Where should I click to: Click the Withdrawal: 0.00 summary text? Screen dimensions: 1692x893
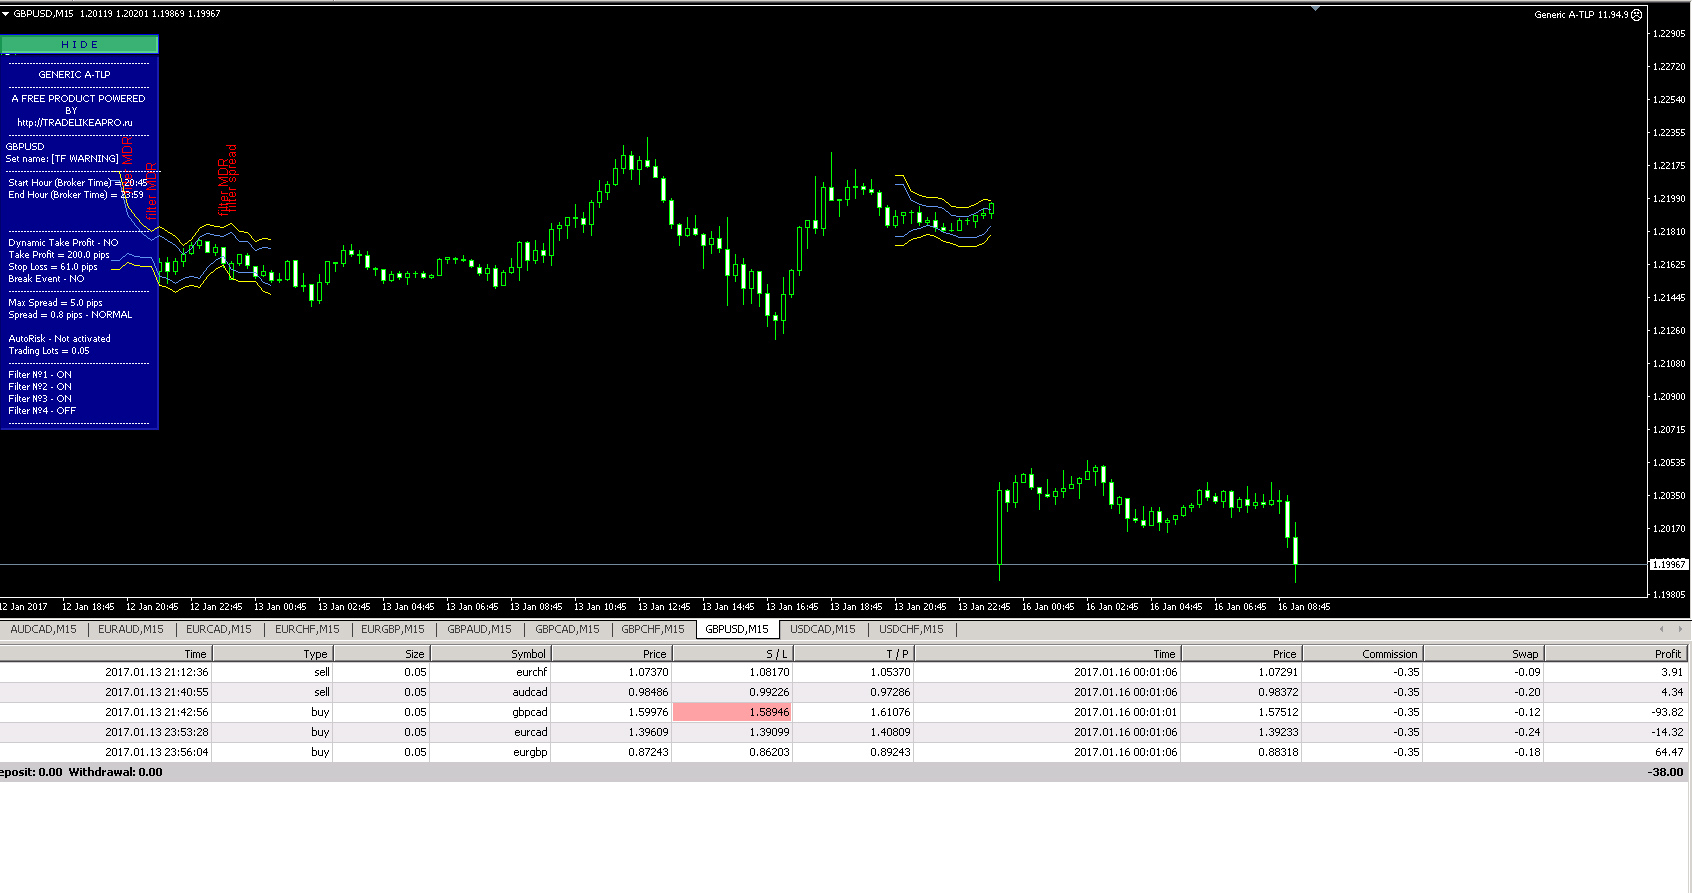[x=115, y=772]
